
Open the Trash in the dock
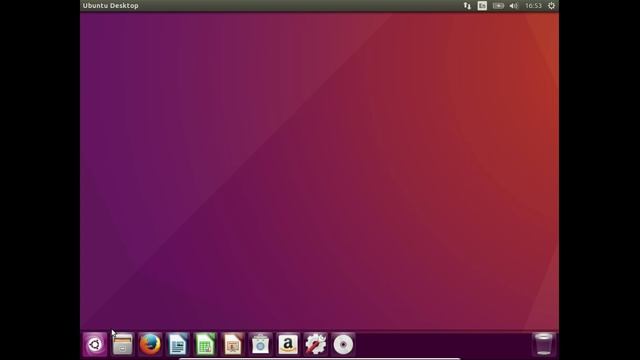543,344
